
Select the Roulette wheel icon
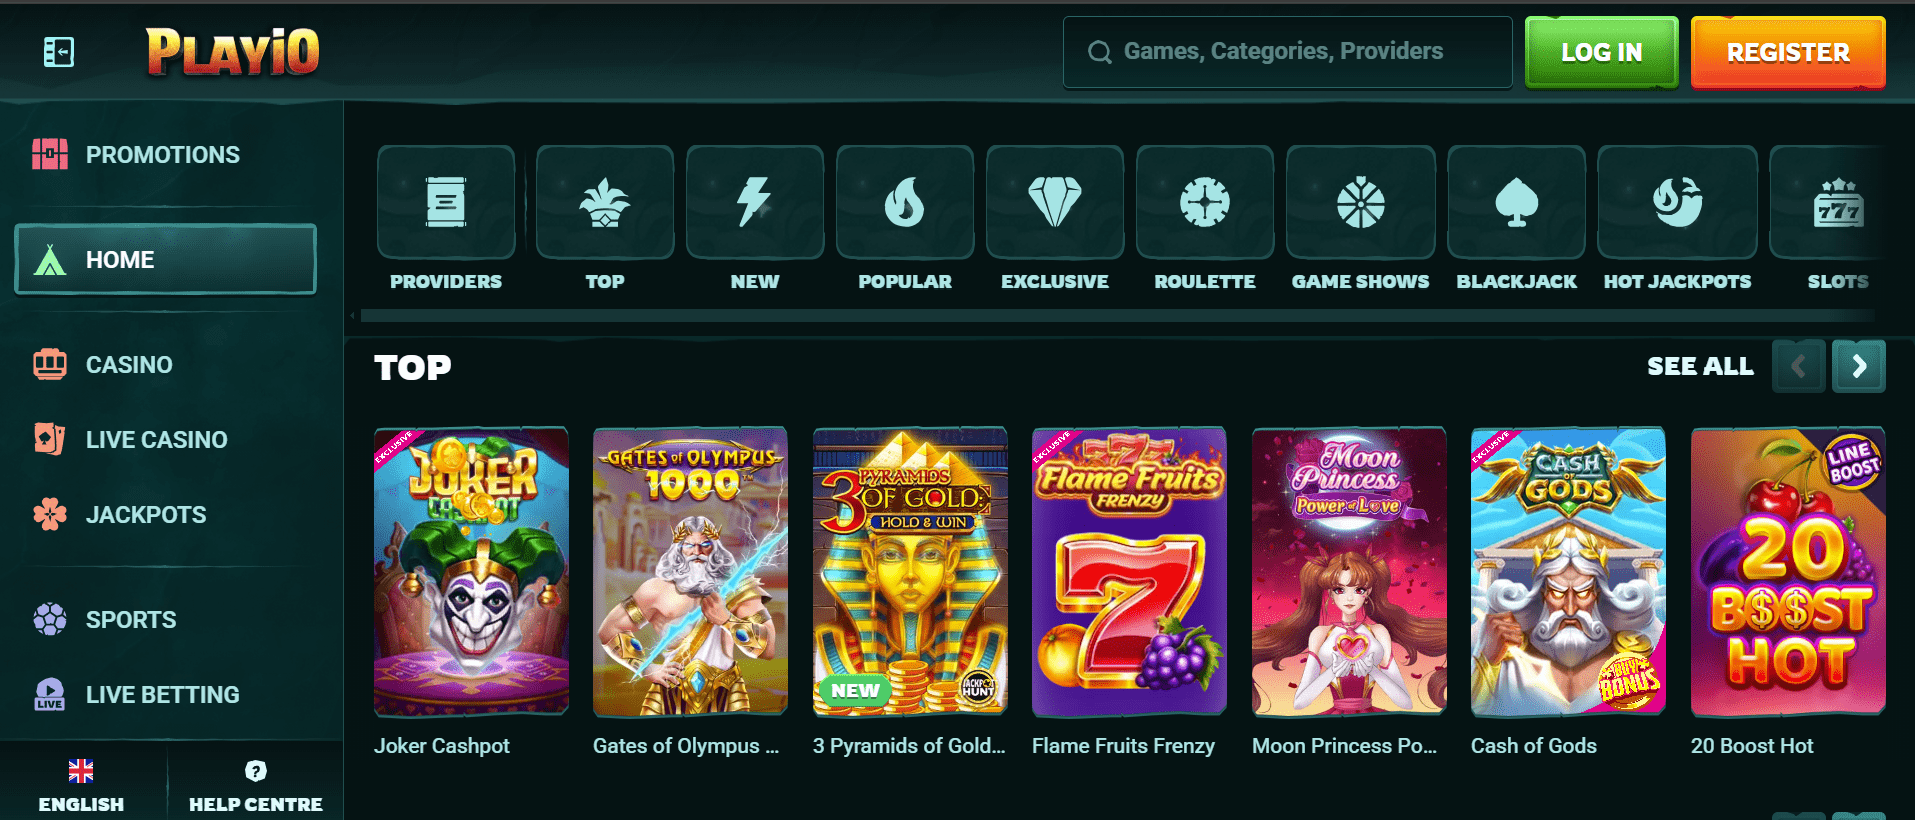[1205, 202]
